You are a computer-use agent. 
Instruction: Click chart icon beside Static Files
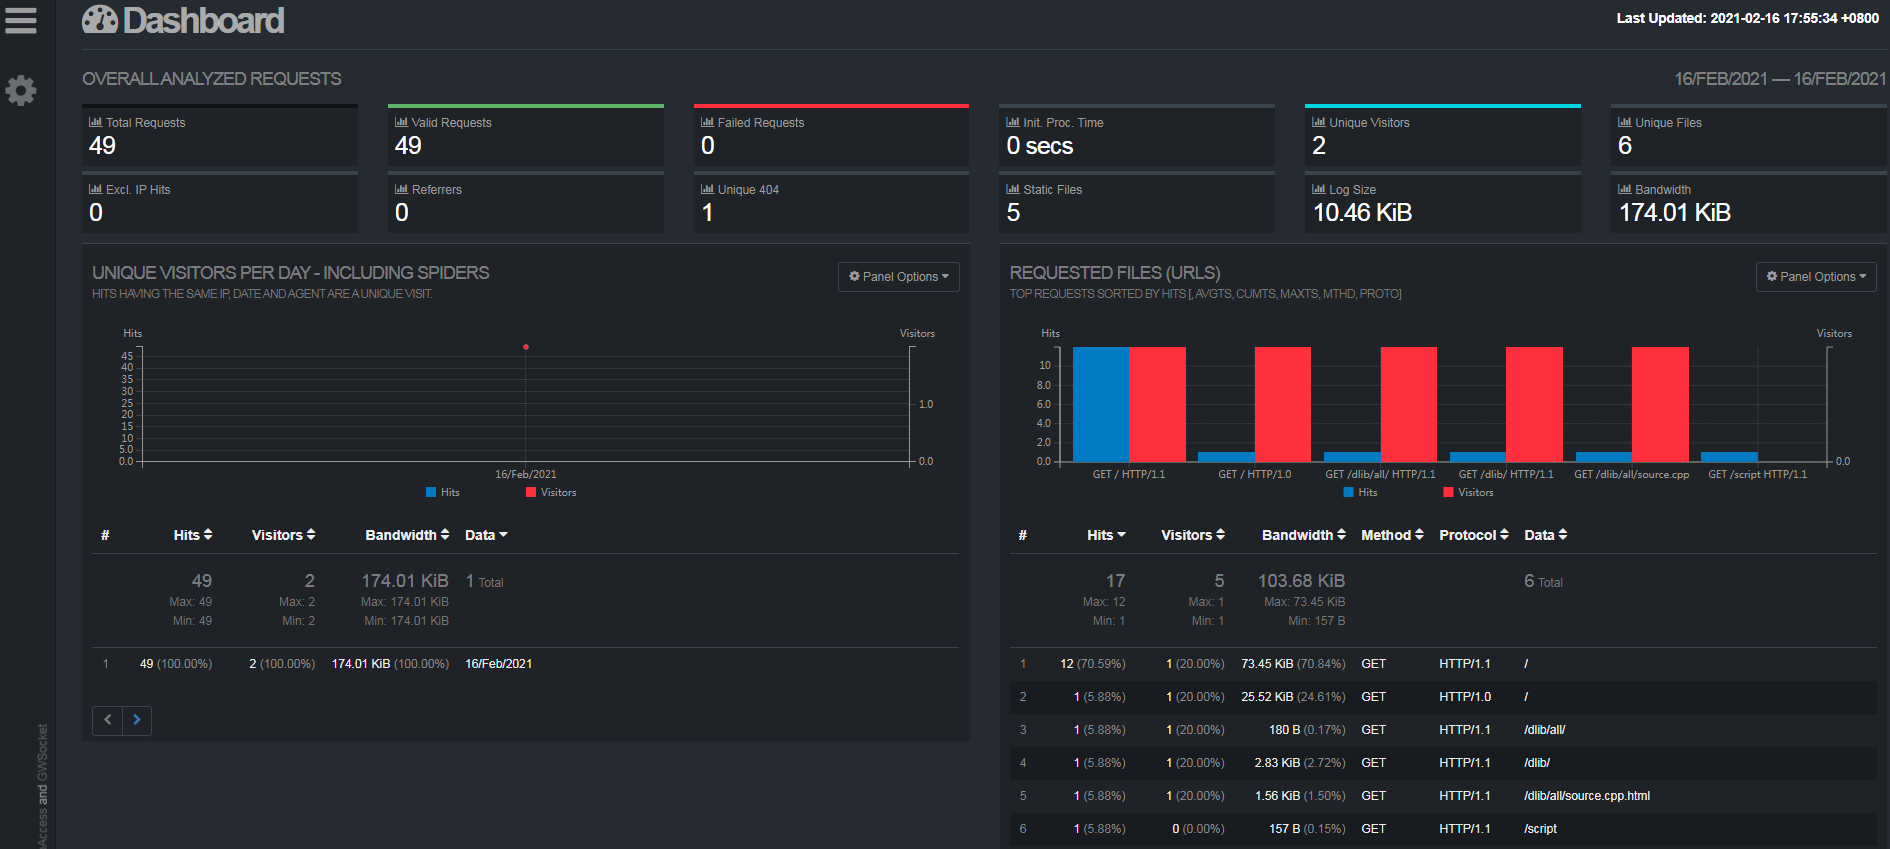1013,189
